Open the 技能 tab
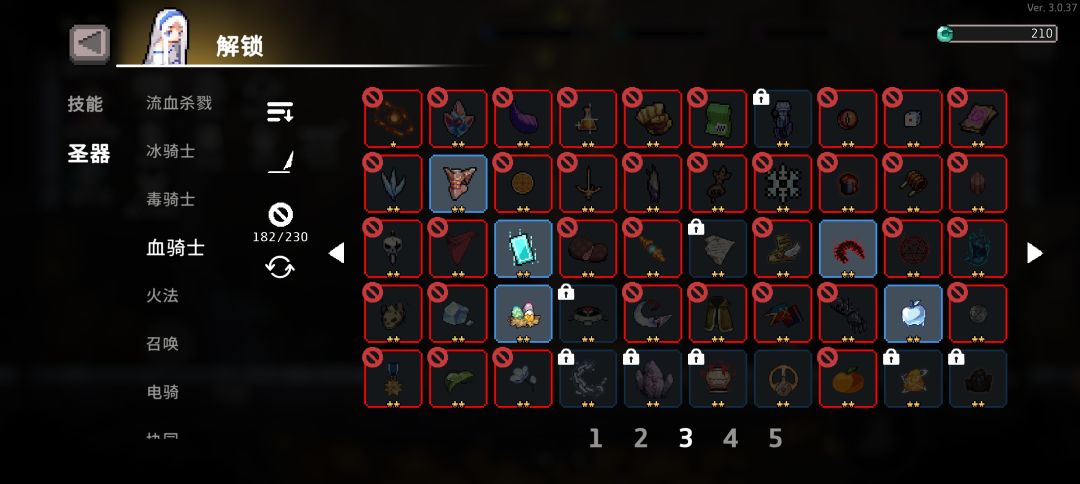Screen dimensions: 1080x484 [x=85, y=104]
